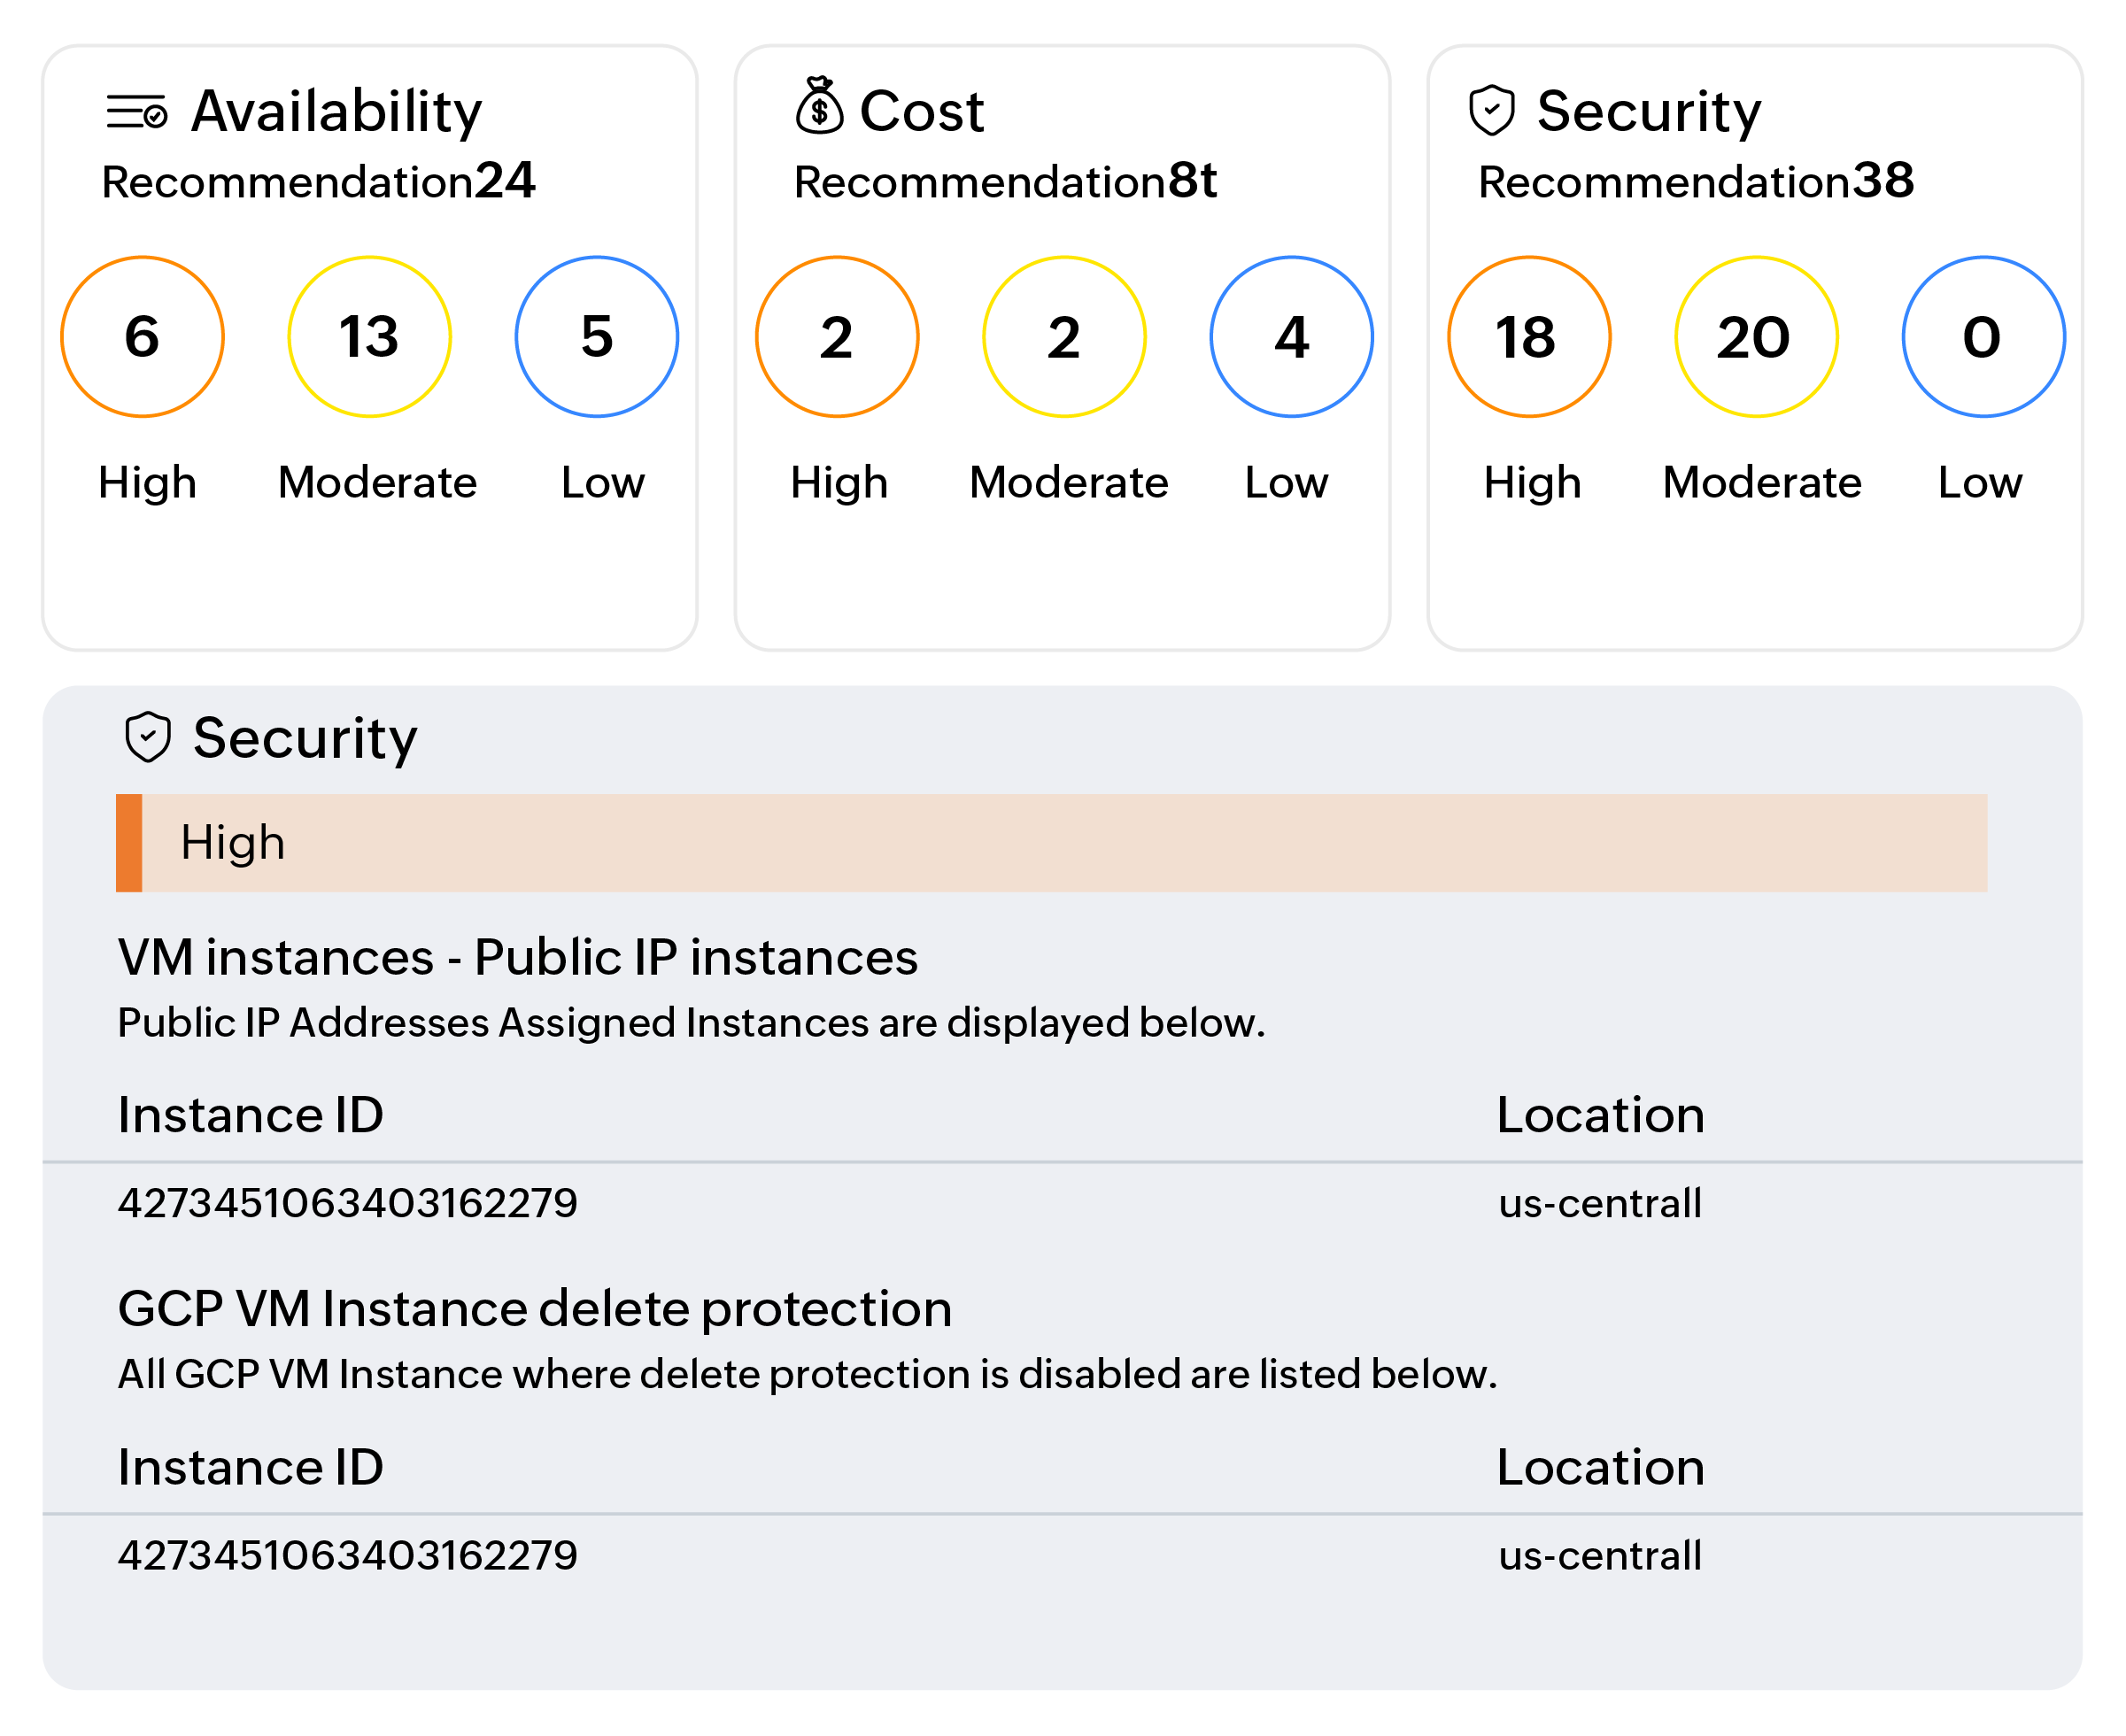Click Security Recommendation 38 text
2126x1736 pixels.
click(1696, 181)
